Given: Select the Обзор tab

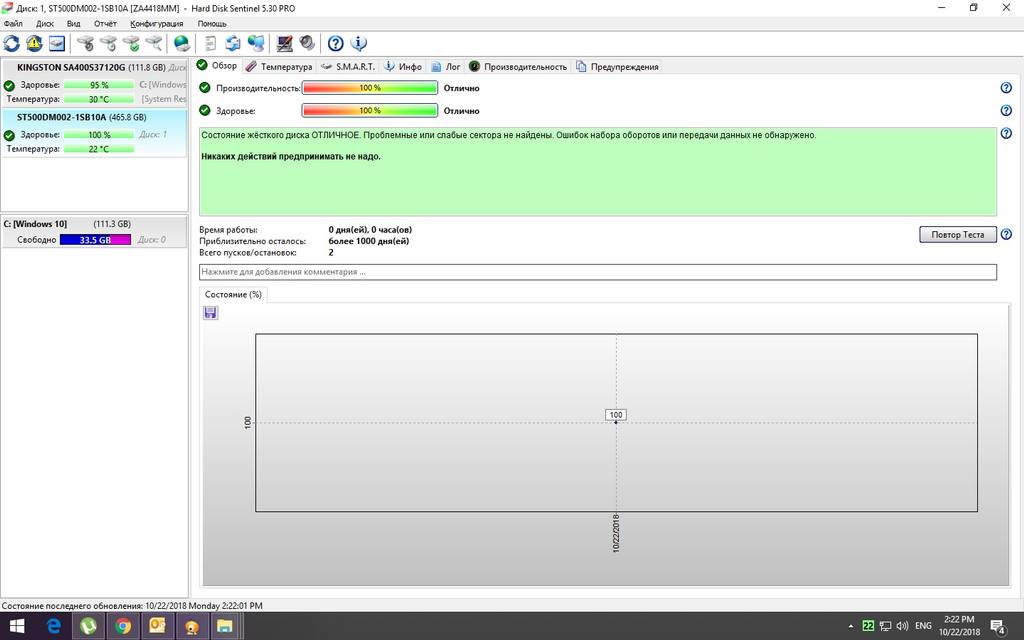Looking at the screenshot, I should [x=217, y=65].
